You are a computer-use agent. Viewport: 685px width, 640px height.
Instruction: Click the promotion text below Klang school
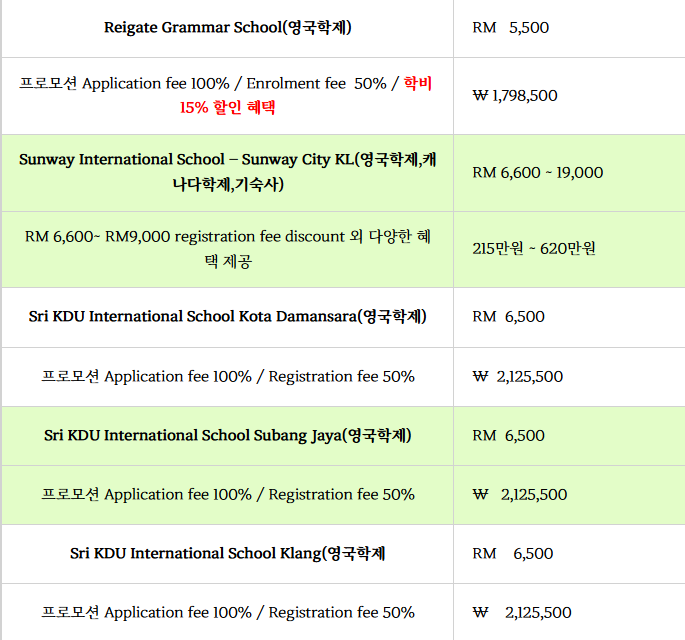227,612
